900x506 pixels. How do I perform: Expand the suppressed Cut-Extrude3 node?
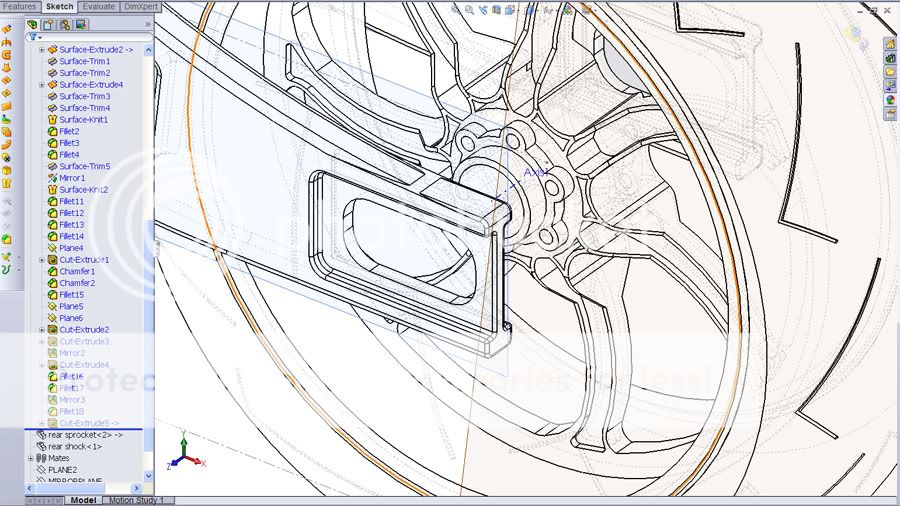tap(42, 341)
